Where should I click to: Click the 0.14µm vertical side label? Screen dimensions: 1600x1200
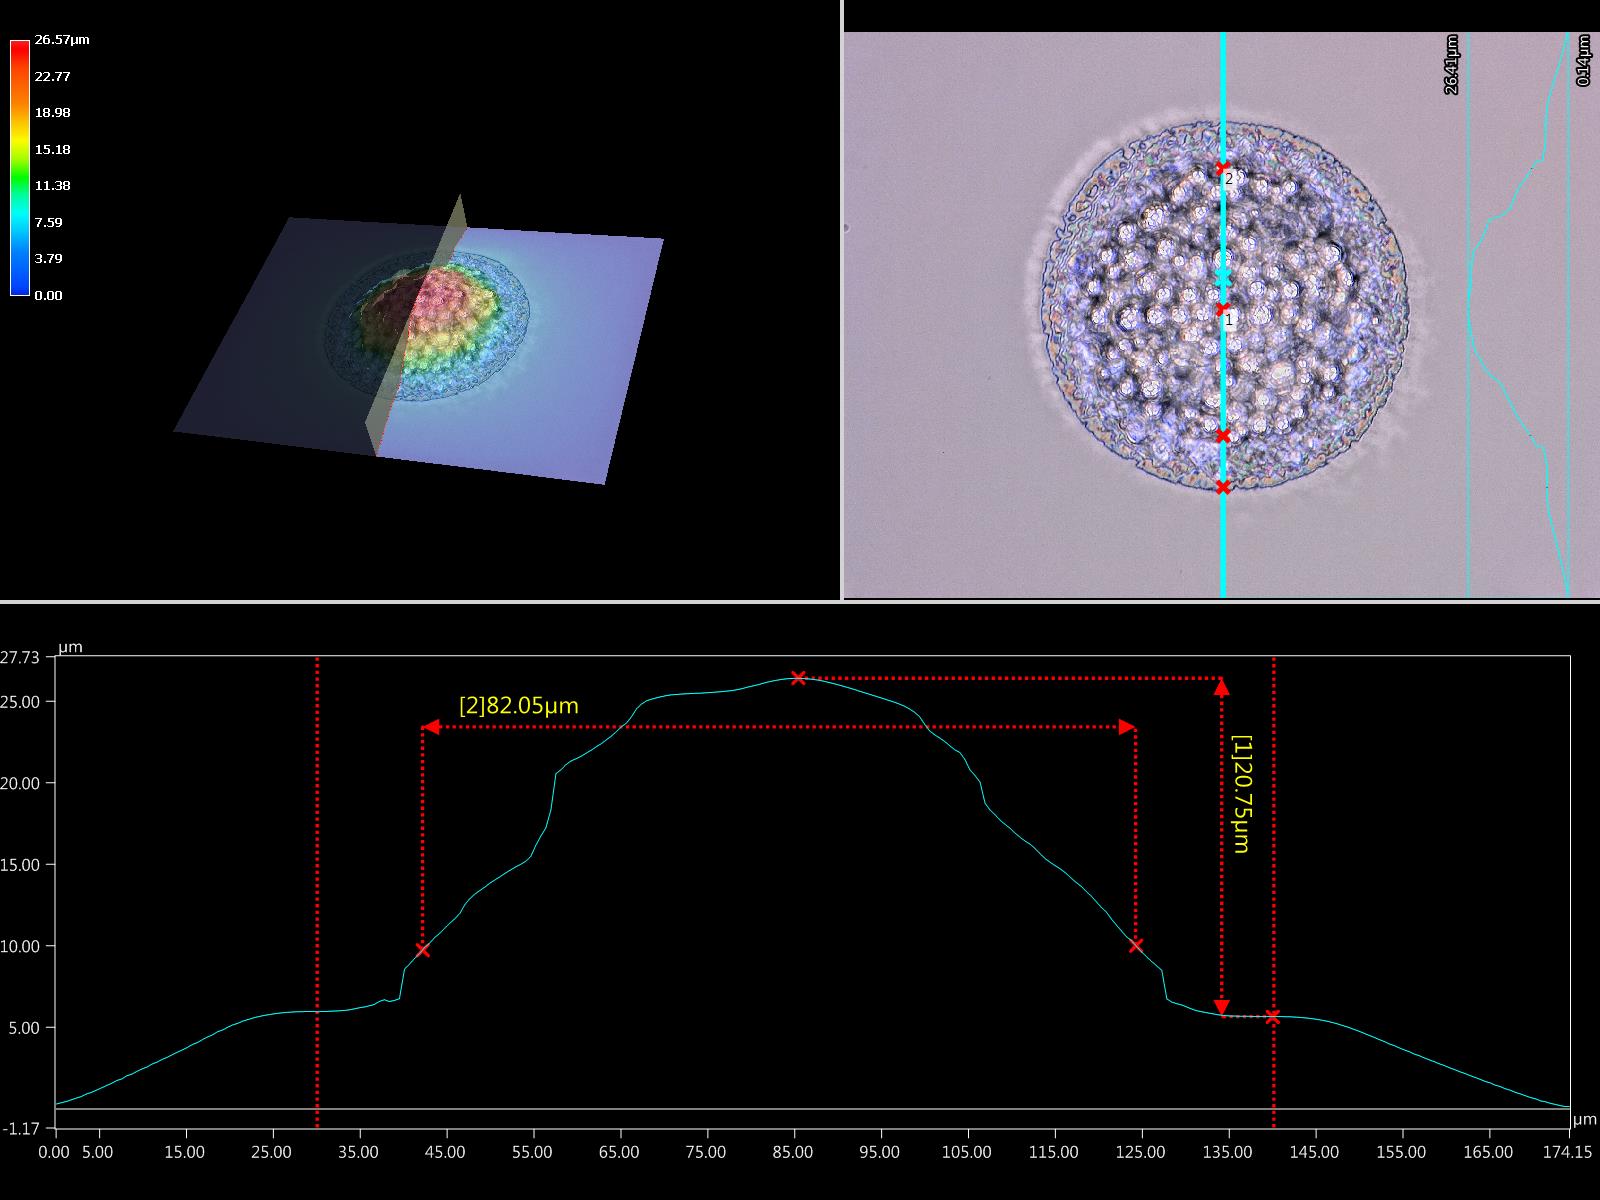[x=1582, y=60]
